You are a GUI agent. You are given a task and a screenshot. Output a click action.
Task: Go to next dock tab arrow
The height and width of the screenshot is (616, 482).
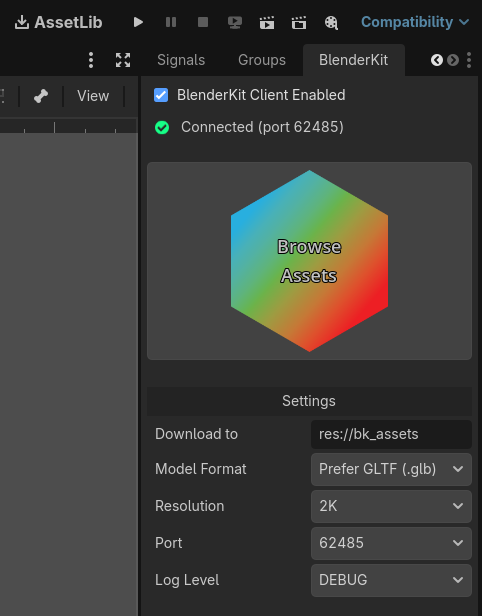pyautogui.click(x=453, y=60)
